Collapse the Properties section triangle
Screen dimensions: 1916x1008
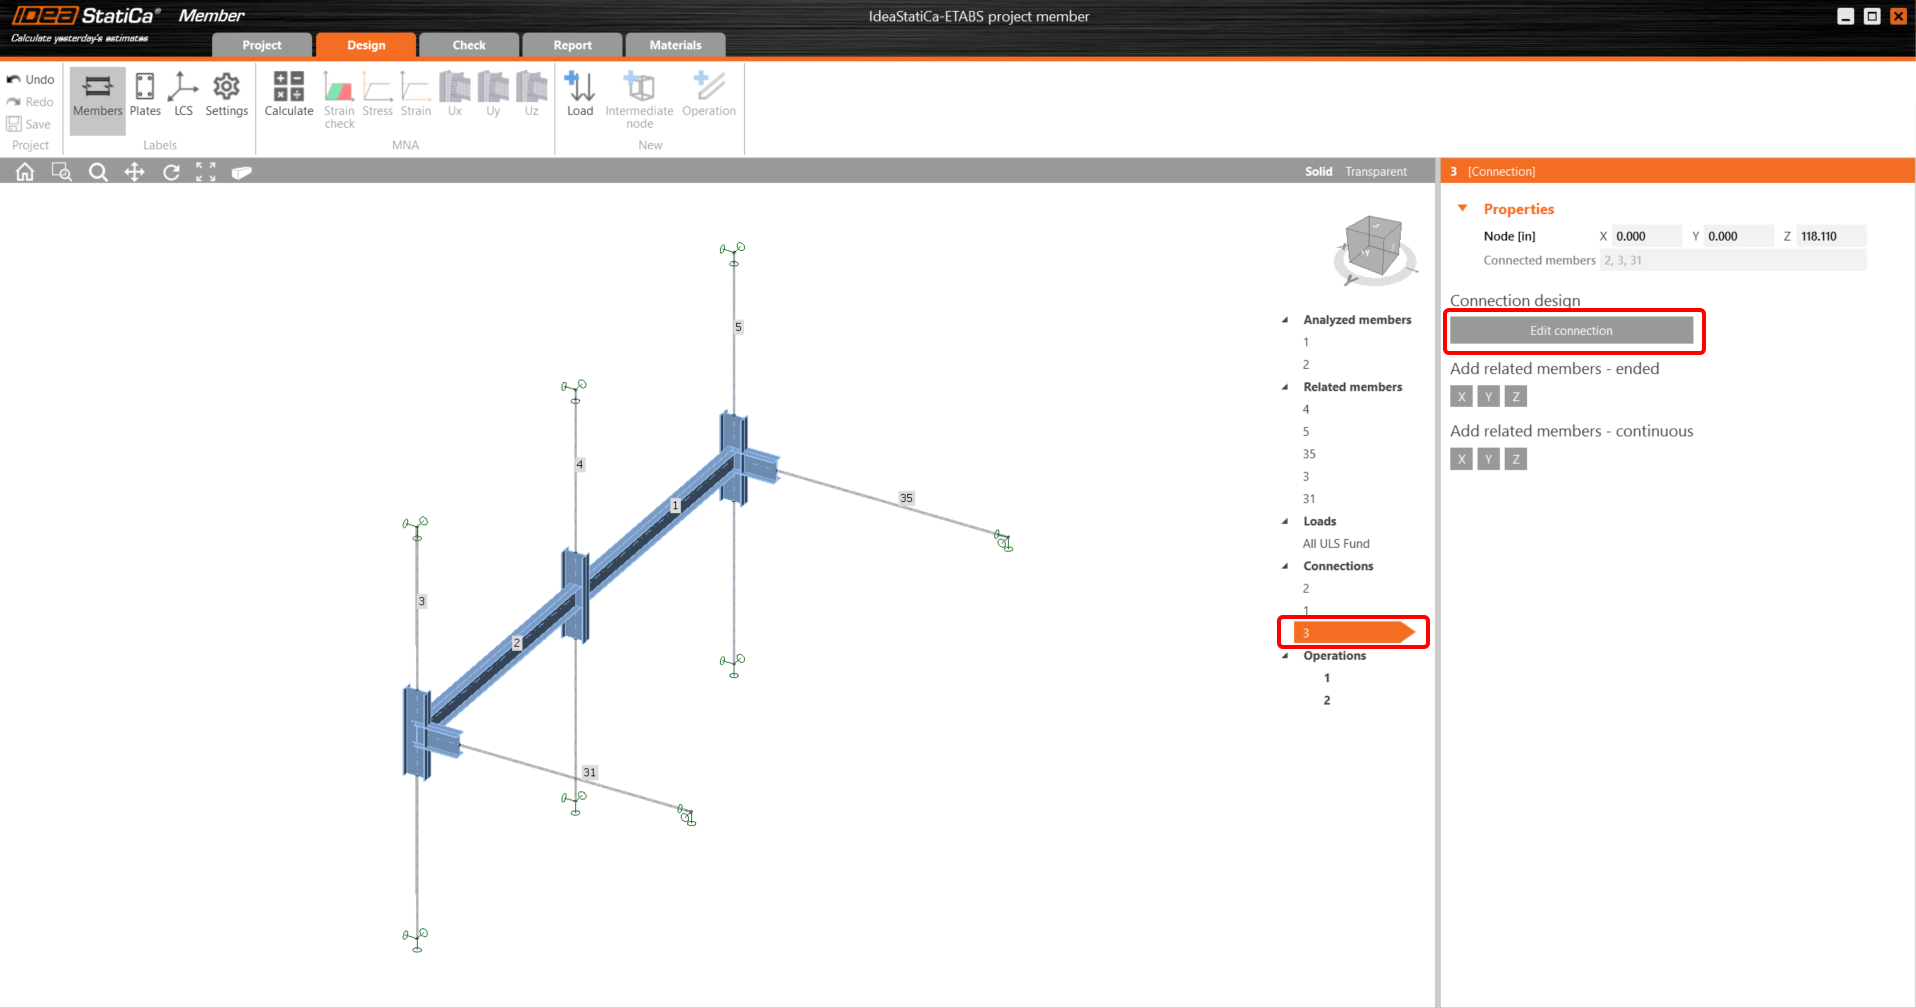click(1462, 208)
